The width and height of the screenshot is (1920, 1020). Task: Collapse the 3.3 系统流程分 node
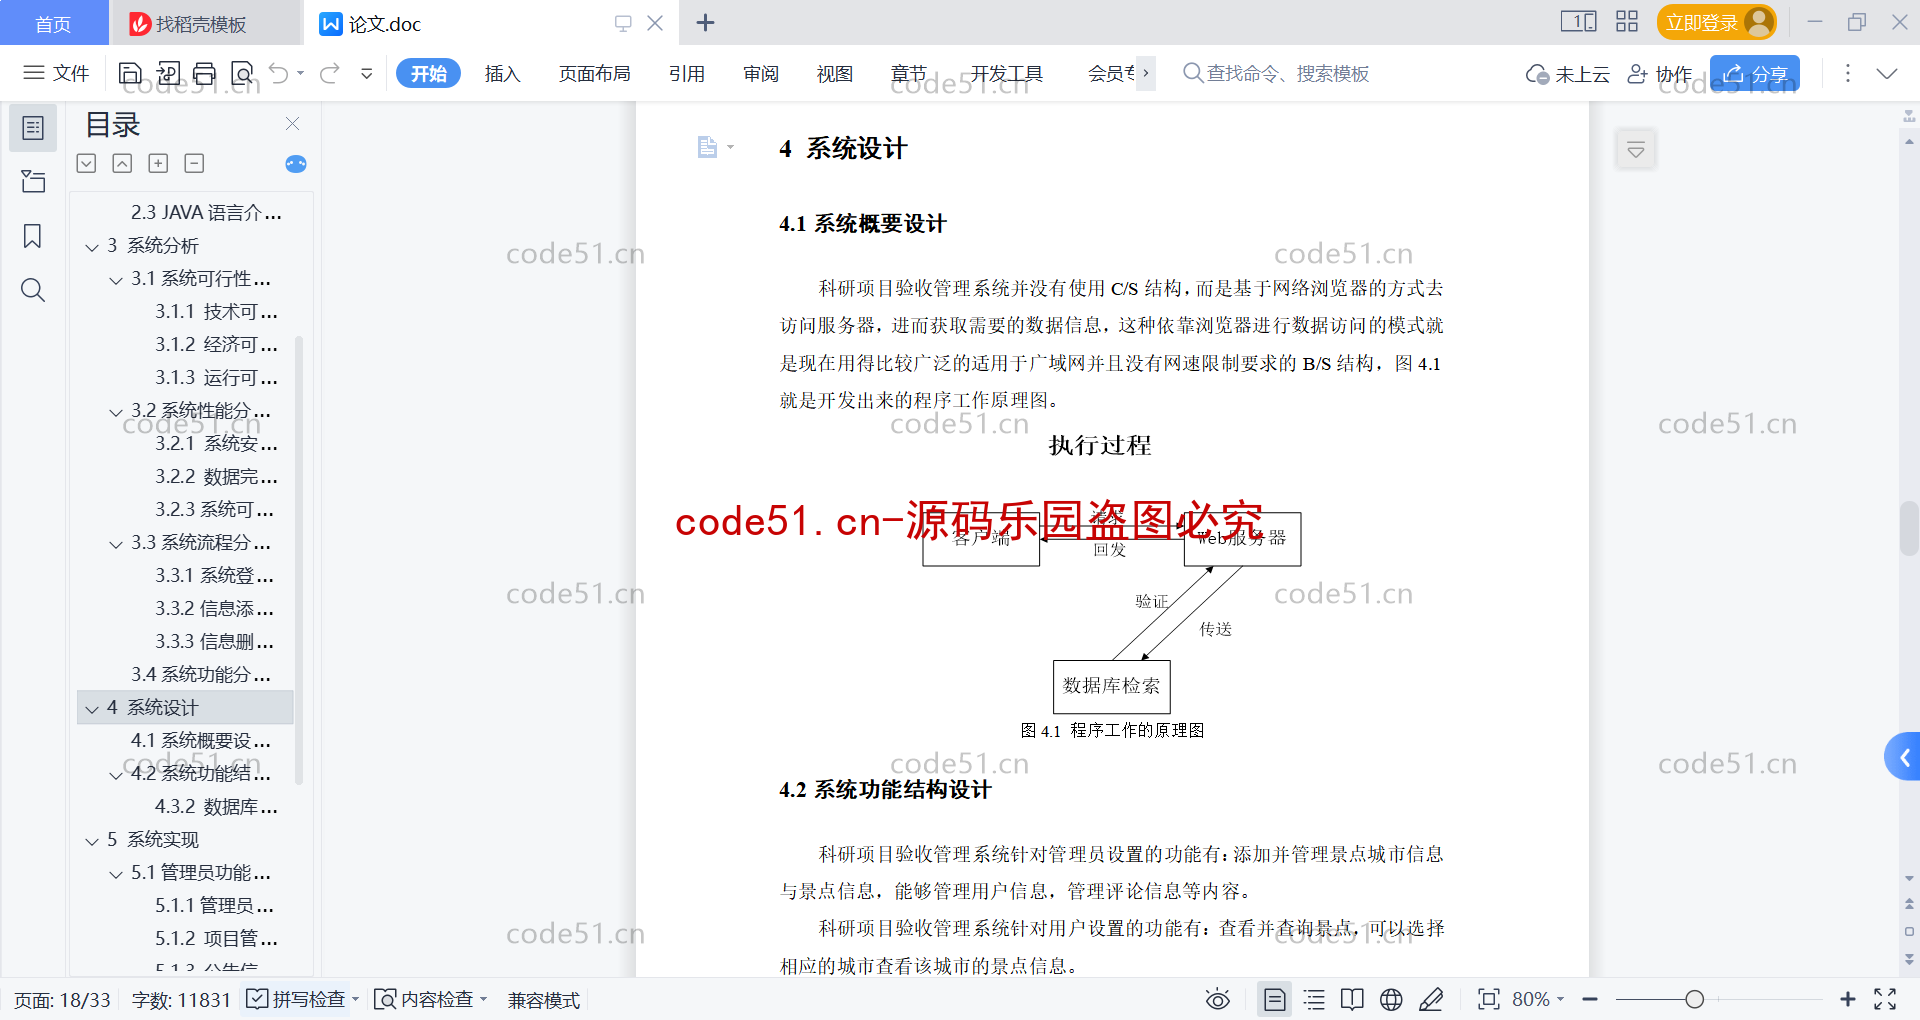click(x=116, y=544)
